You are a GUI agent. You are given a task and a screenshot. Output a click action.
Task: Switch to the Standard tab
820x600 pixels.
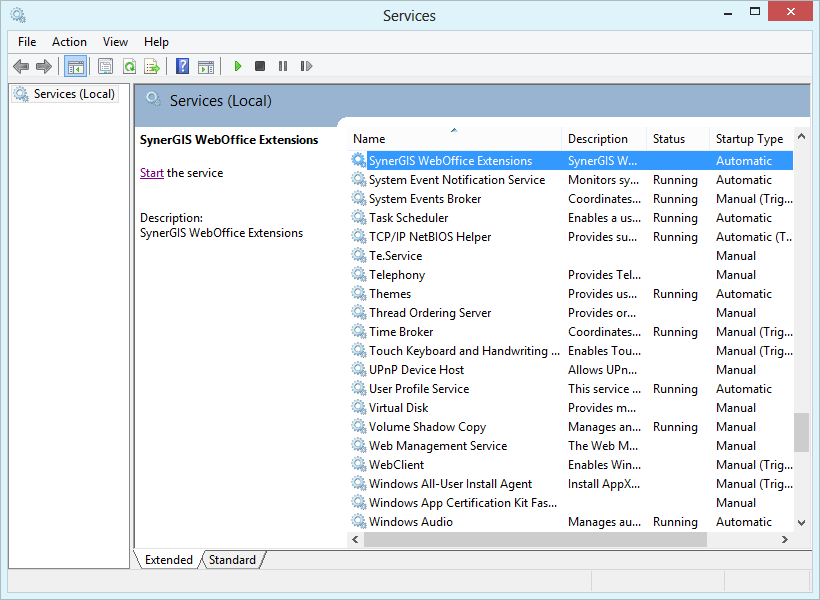tap(231, 560)
